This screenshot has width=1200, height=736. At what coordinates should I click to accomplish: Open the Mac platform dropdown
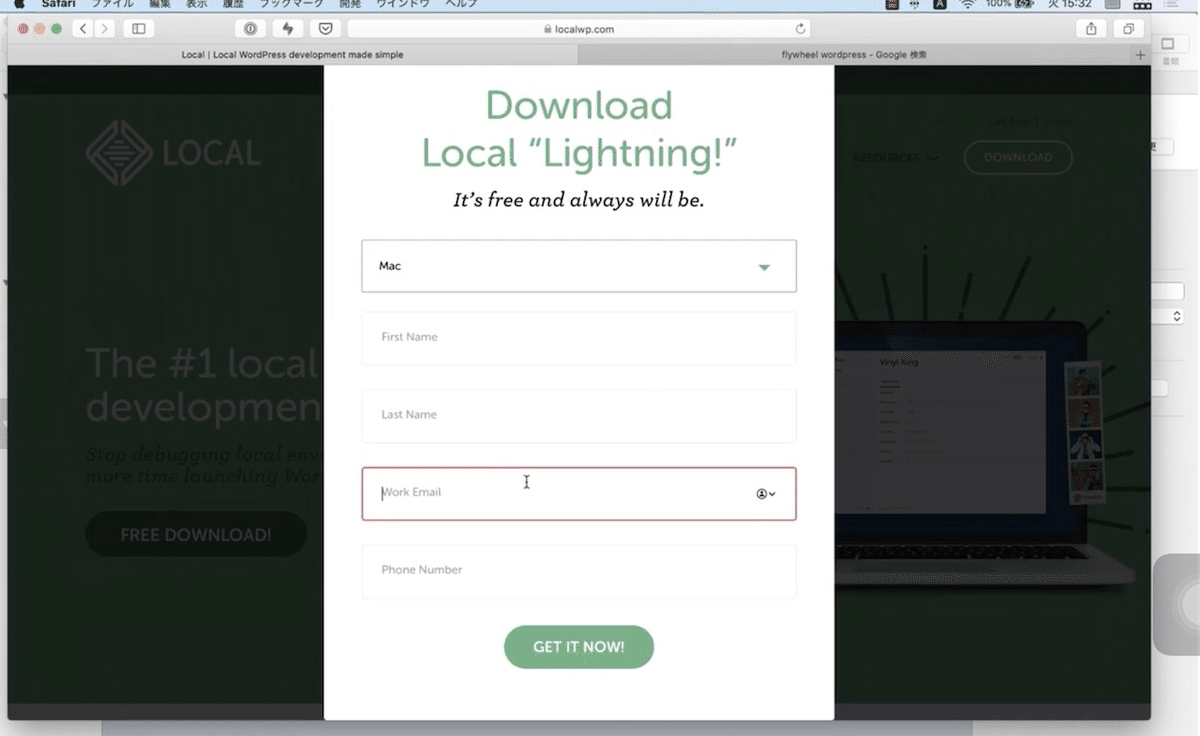[579, 266]
